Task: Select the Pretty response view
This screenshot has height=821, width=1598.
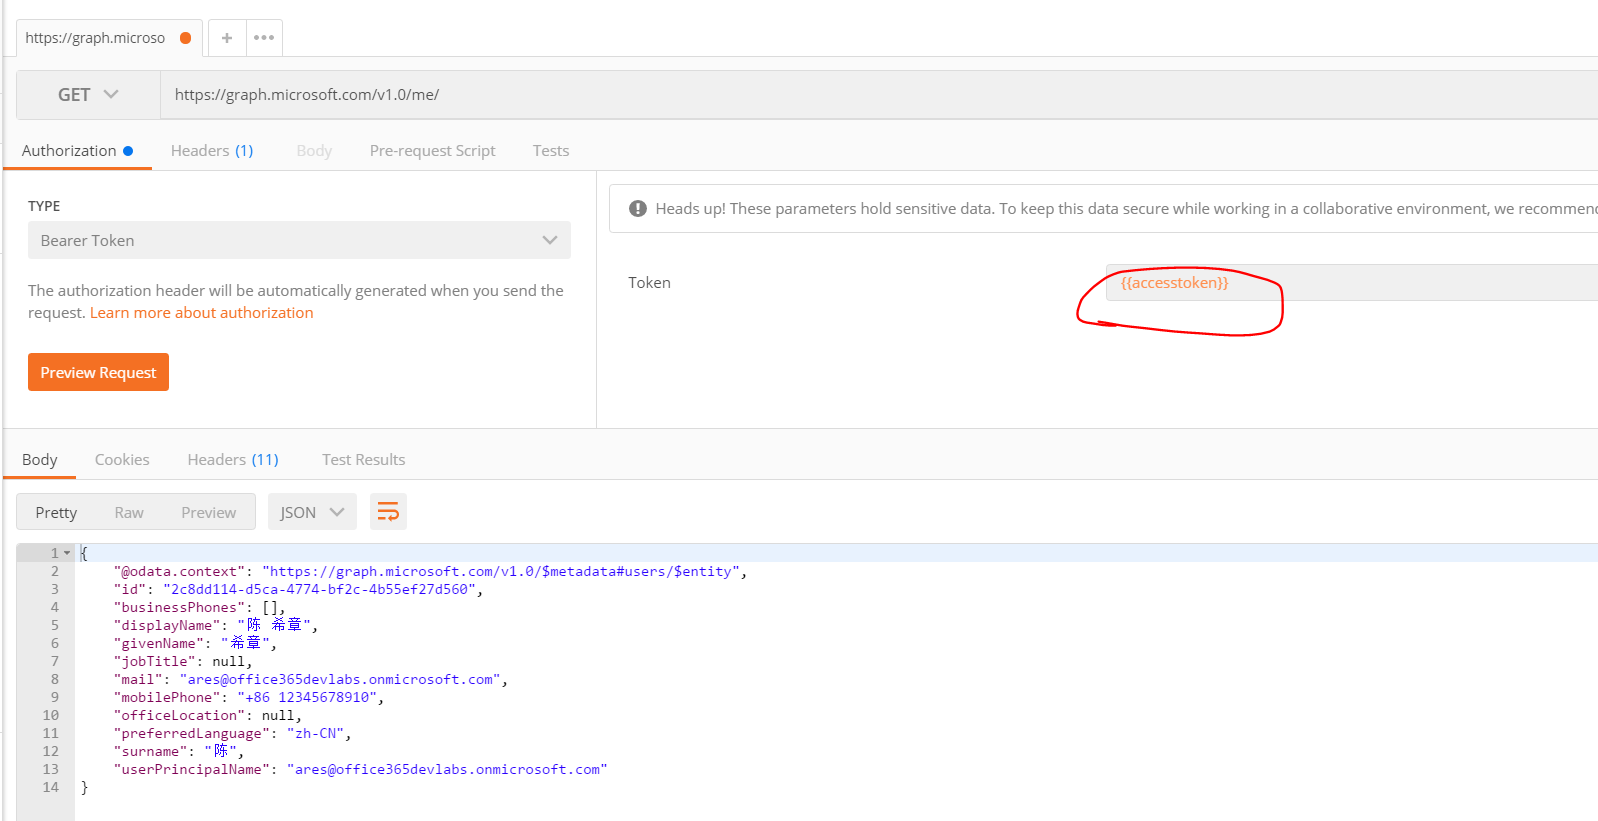Action: [x=56, y=512]
